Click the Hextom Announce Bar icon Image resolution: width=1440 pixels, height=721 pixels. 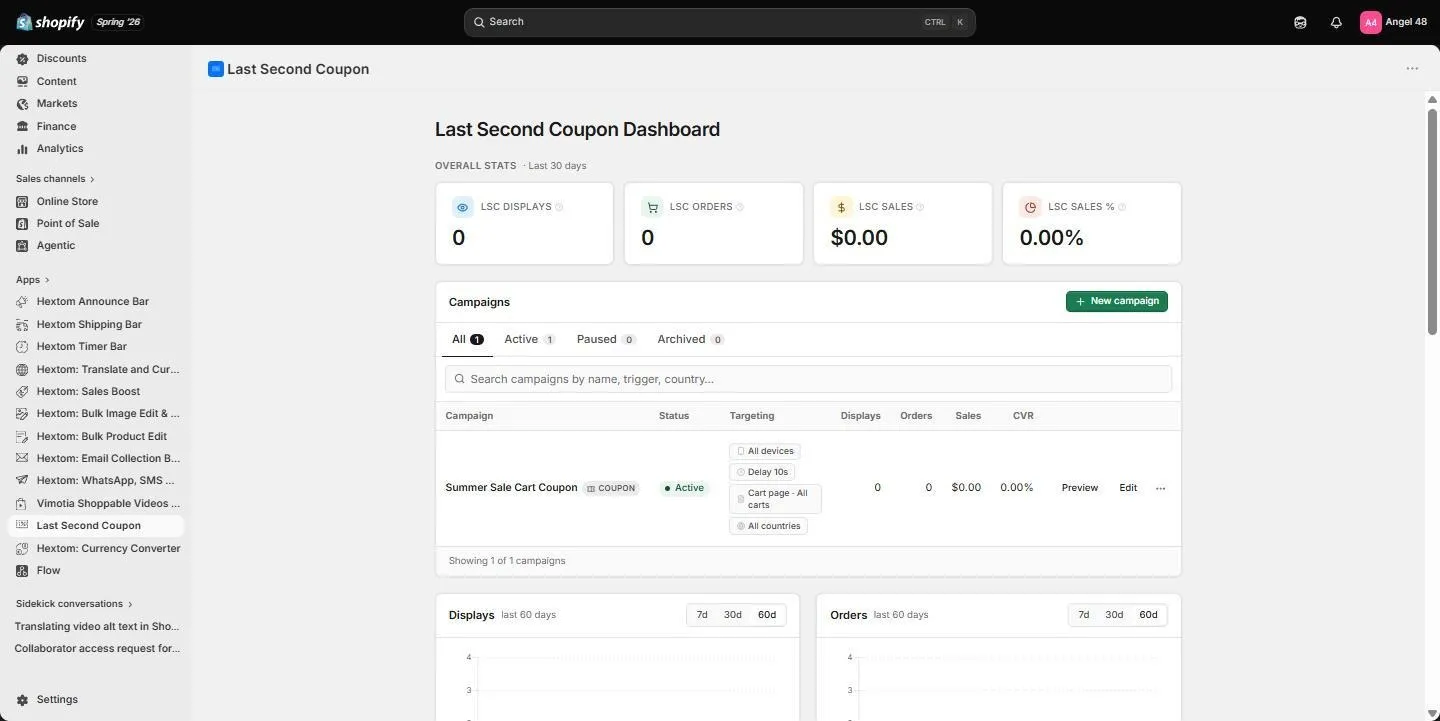(22, 302)
